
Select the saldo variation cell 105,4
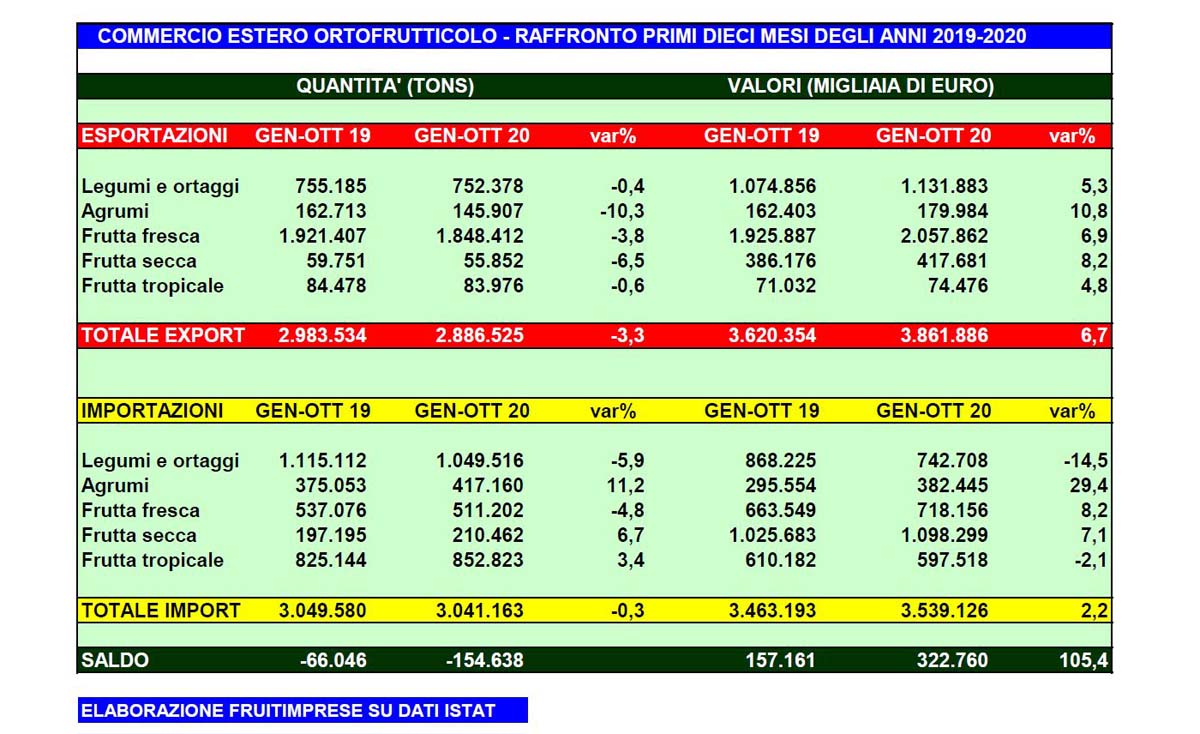(x=1084, y=661)
